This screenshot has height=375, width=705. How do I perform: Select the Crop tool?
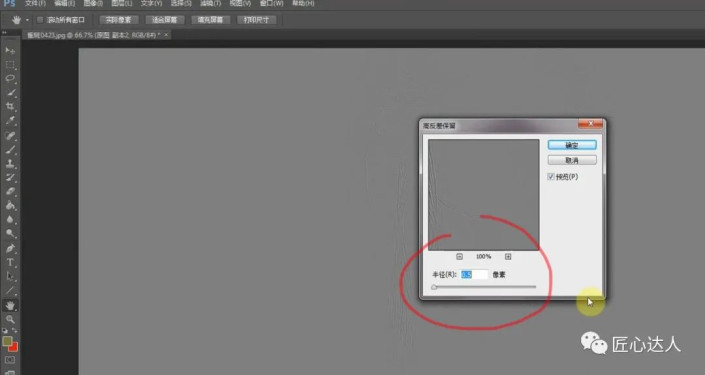pyautogui.click(x=10, y=107)
